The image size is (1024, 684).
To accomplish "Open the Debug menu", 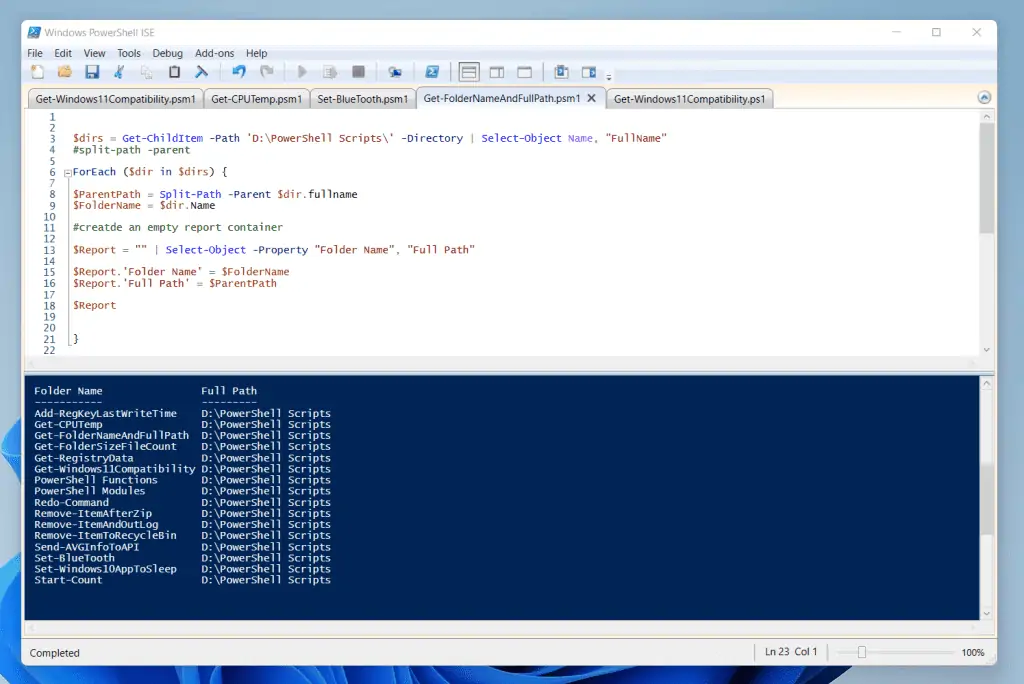I will [167, 53].
